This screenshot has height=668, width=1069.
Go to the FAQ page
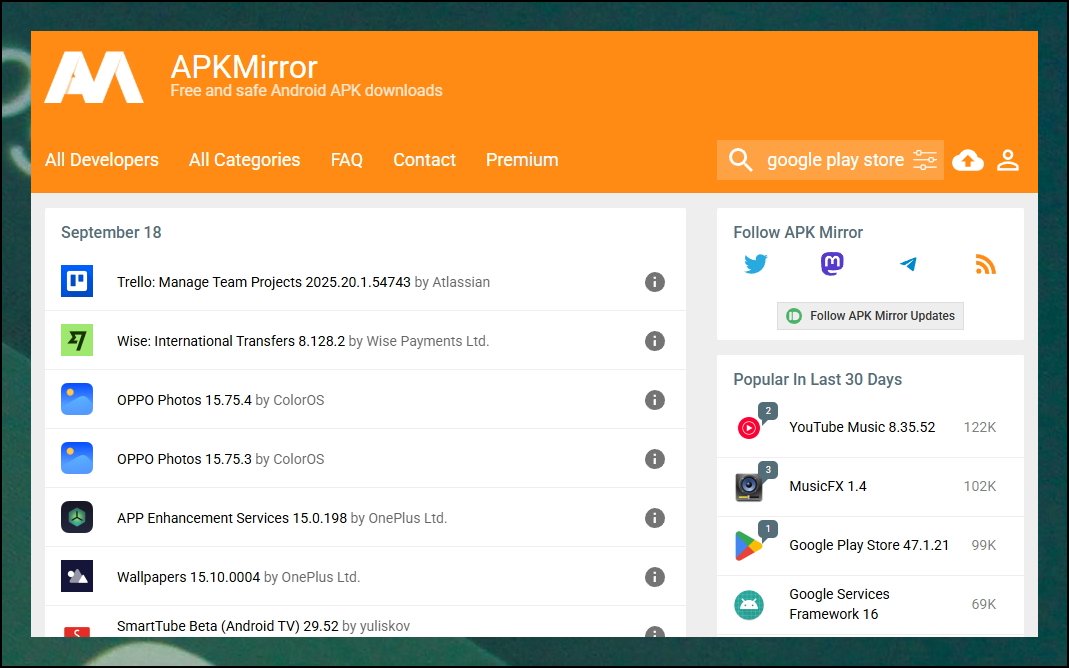(346, 160)
